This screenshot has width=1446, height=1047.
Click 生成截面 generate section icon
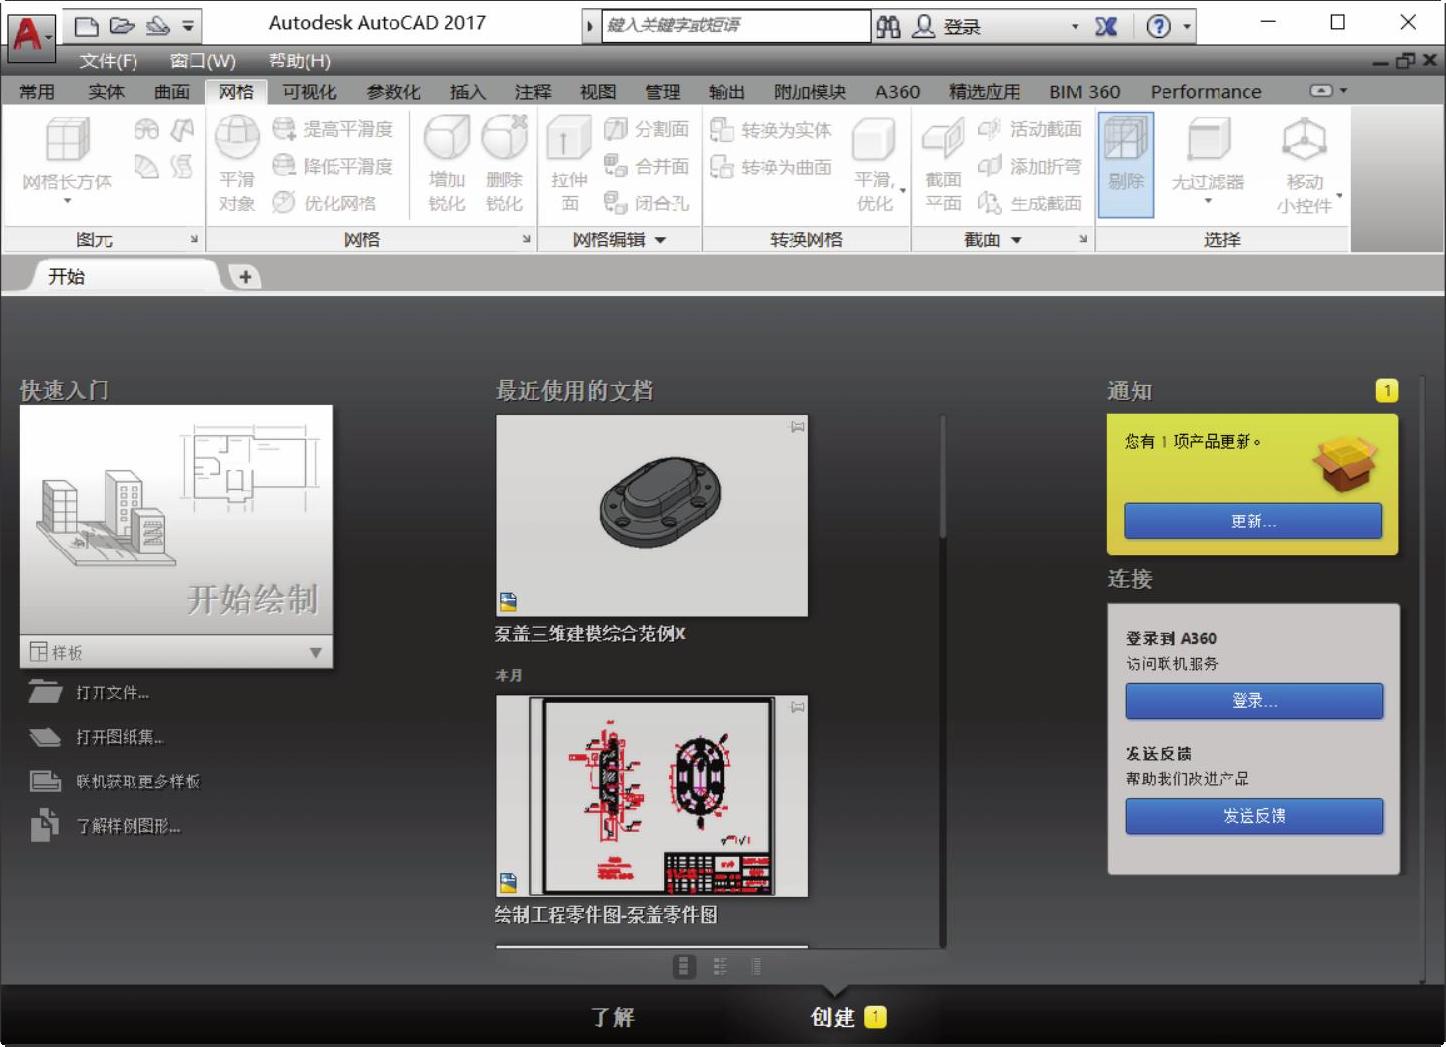(989, 202)
